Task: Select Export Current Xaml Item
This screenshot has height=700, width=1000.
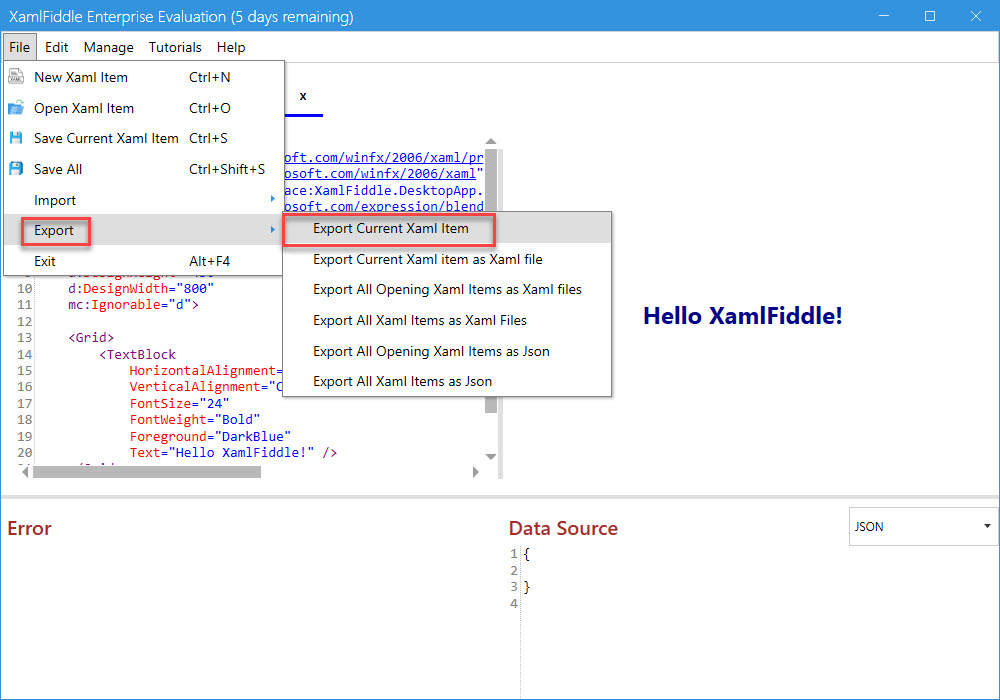Action: (x=446, y=228)
